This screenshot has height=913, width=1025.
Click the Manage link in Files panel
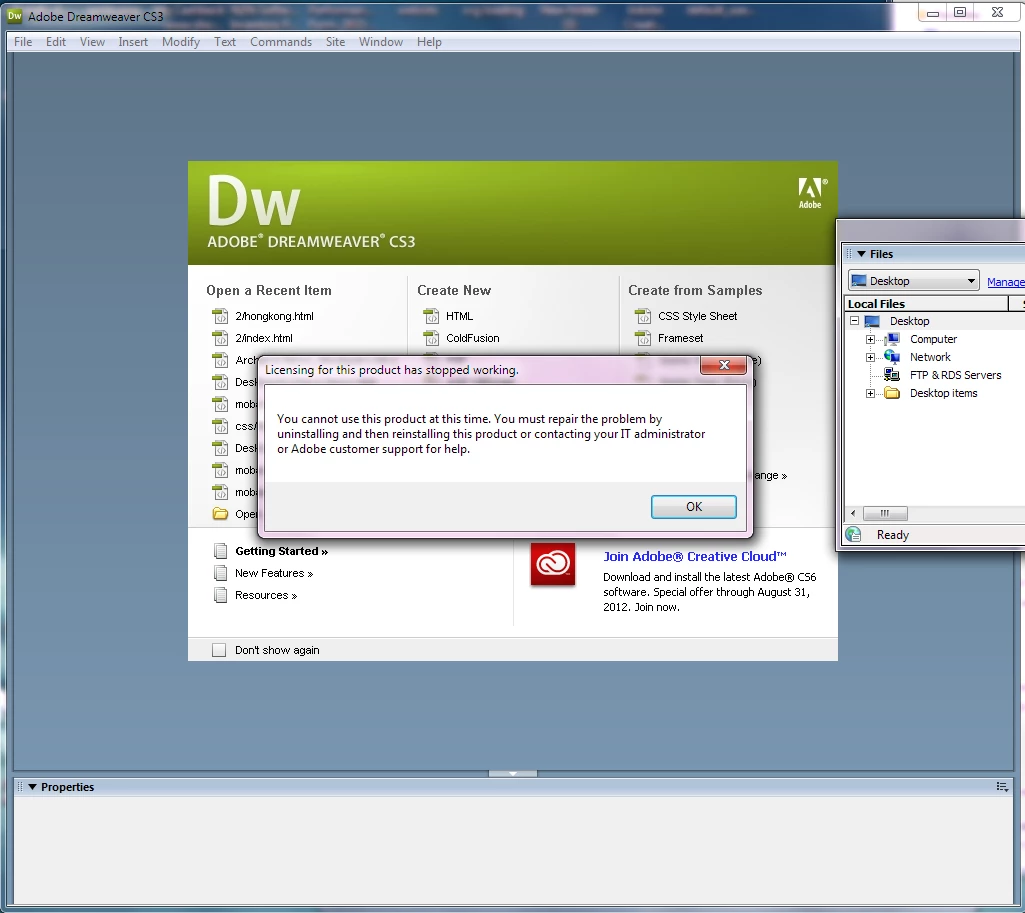point(1005,282)
